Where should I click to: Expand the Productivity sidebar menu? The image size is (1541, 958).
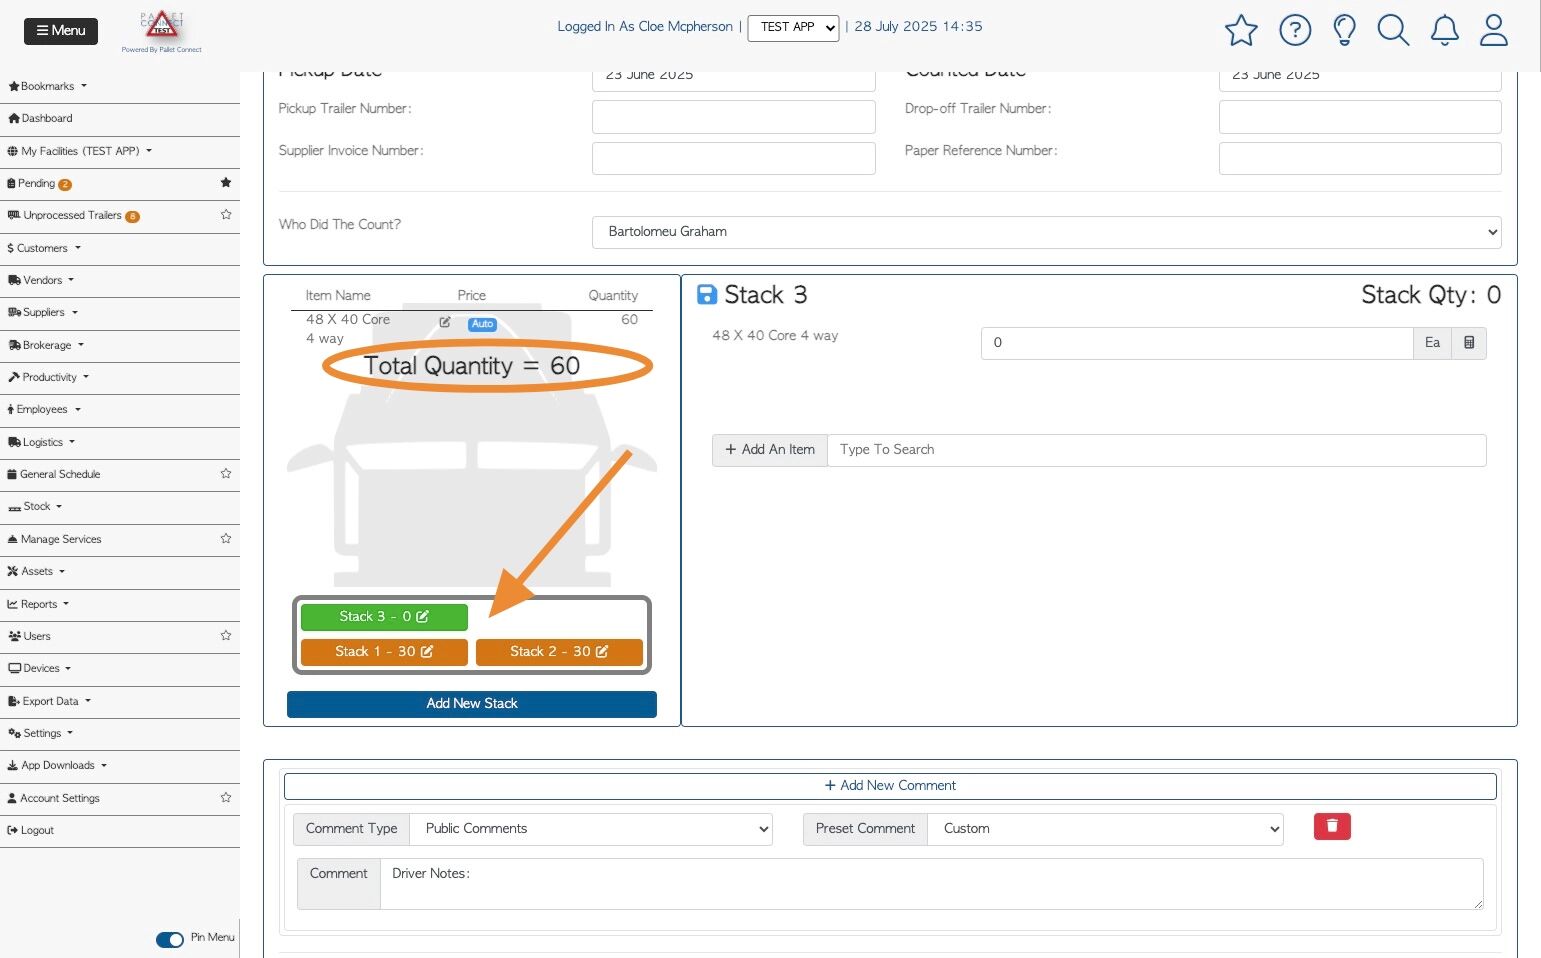click(49, 377)
